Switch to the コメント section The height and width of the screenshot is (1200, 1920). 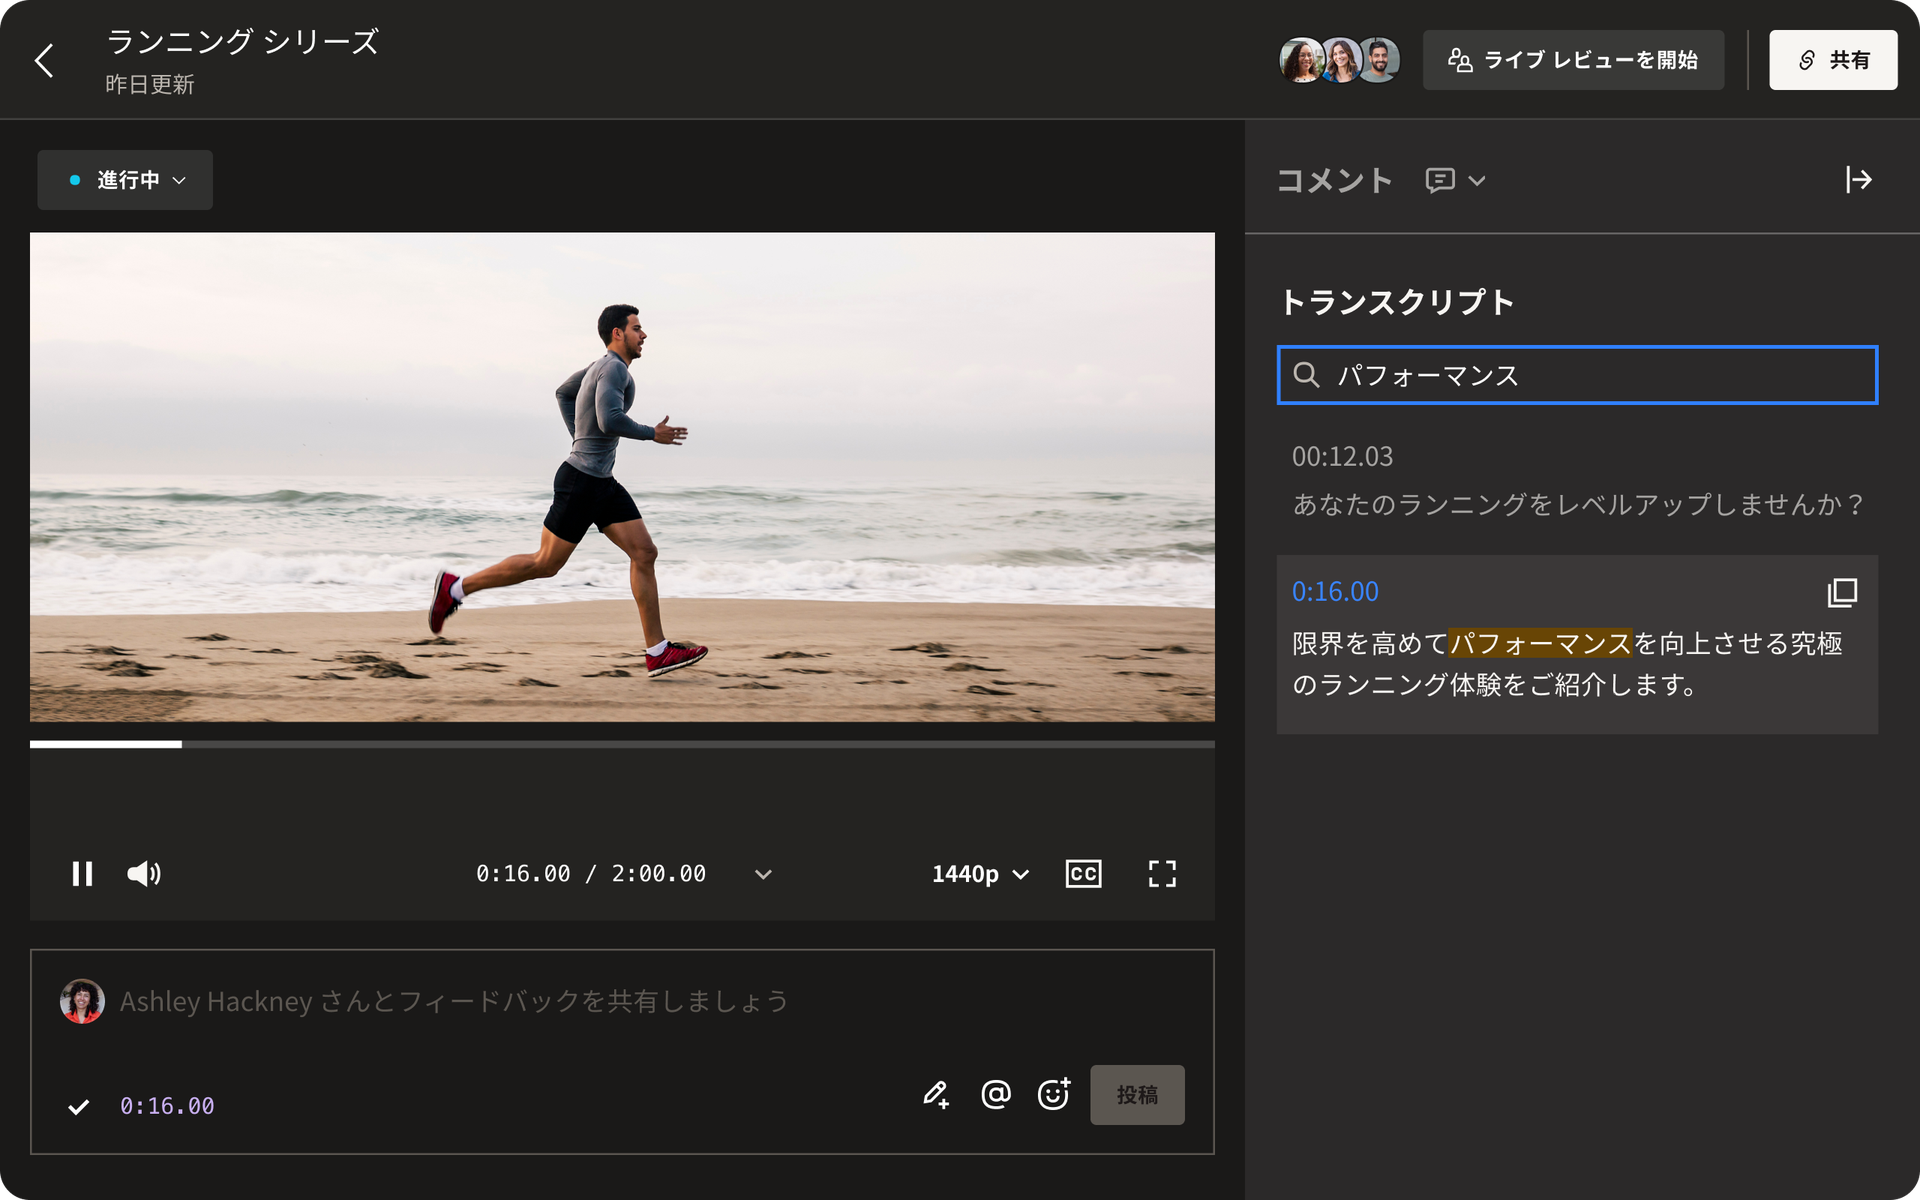point(1334,180)
